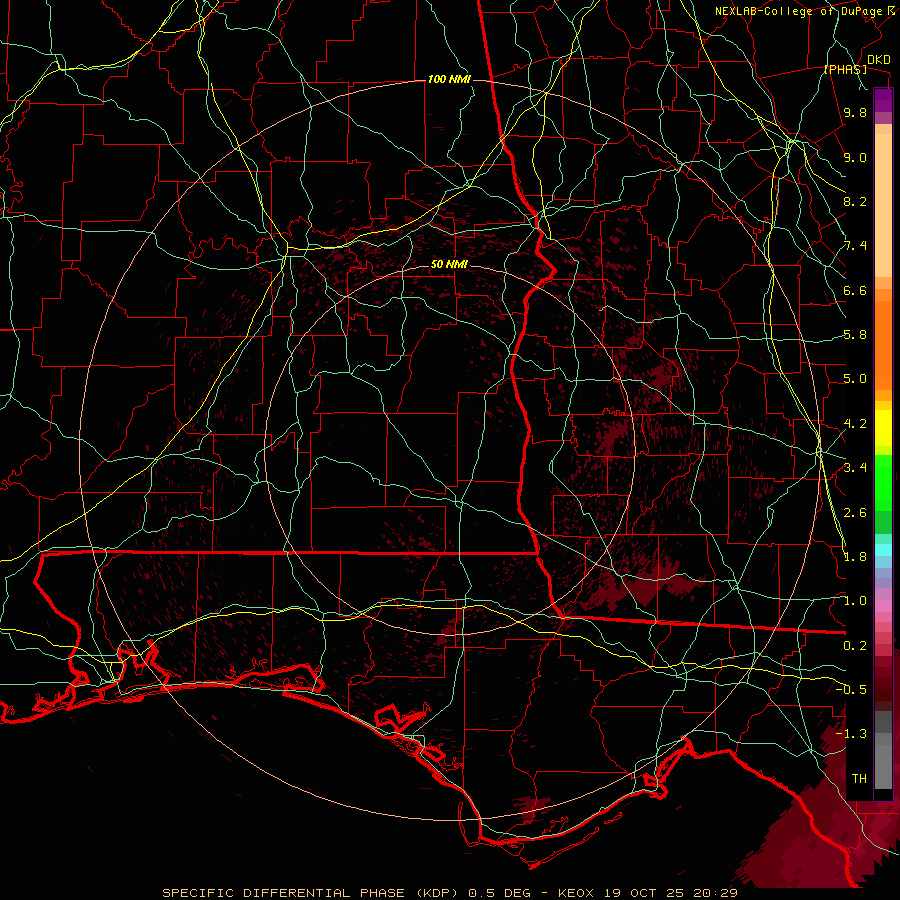This screenshot has width=900, height=900.
Task: Pick the yellow segment of the color bar
Action: pyautogui.click(x=883, y=428)
